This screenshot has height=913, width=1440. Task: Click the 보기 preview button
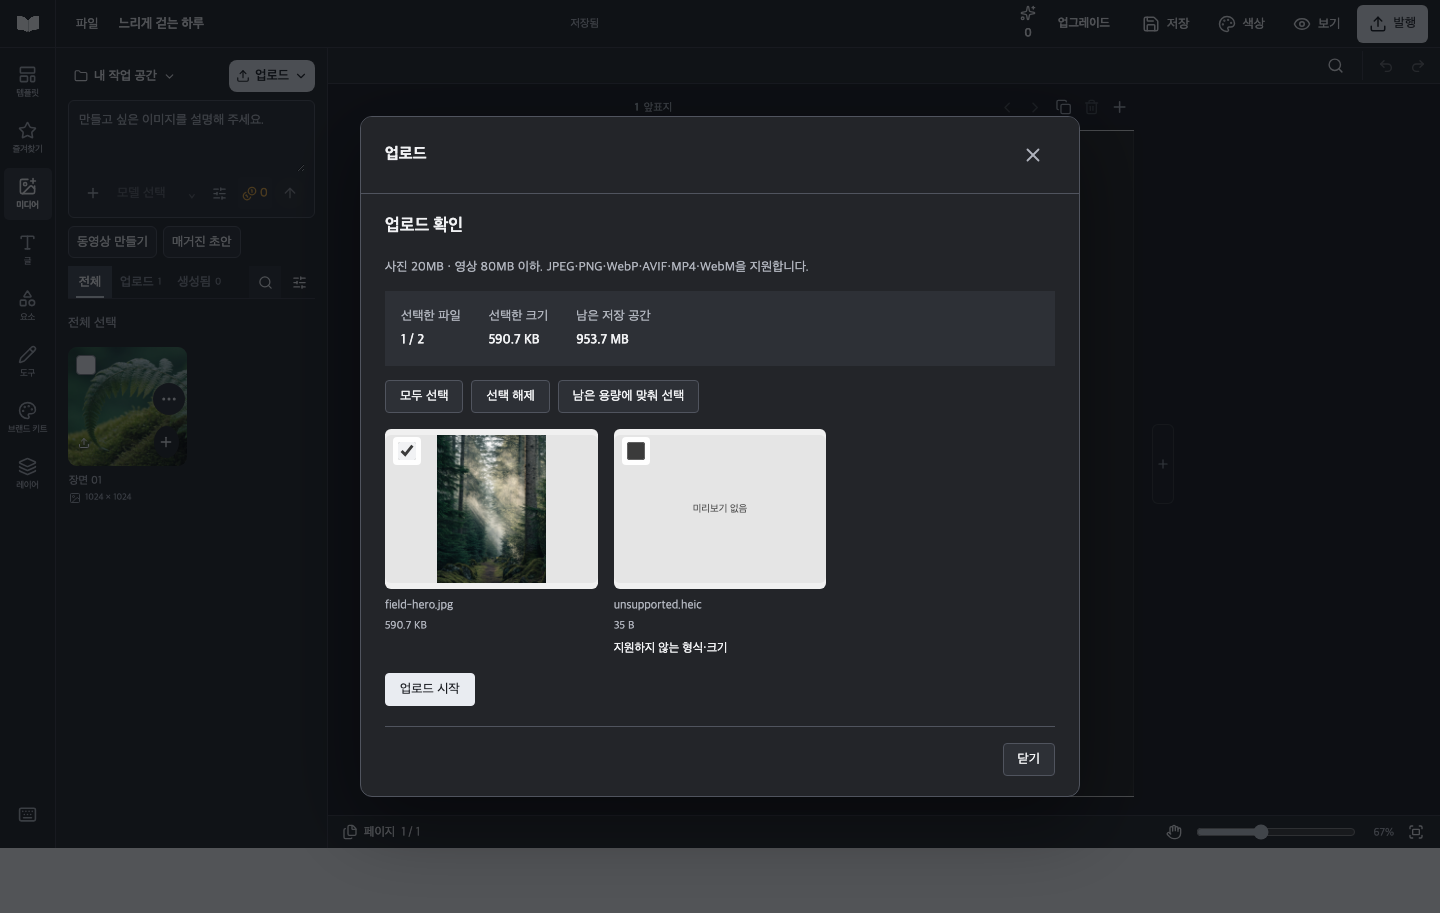(1317, 24)
